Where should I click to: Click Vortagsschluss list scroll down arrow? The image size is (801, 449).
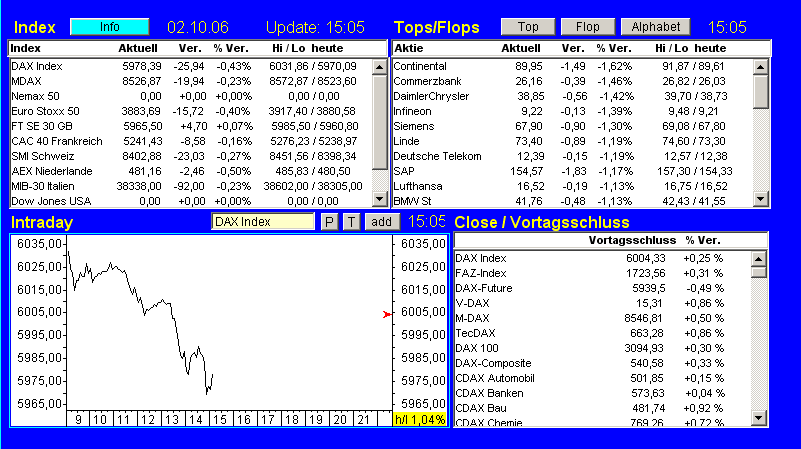pyautogui.click(x=759, y=418)
